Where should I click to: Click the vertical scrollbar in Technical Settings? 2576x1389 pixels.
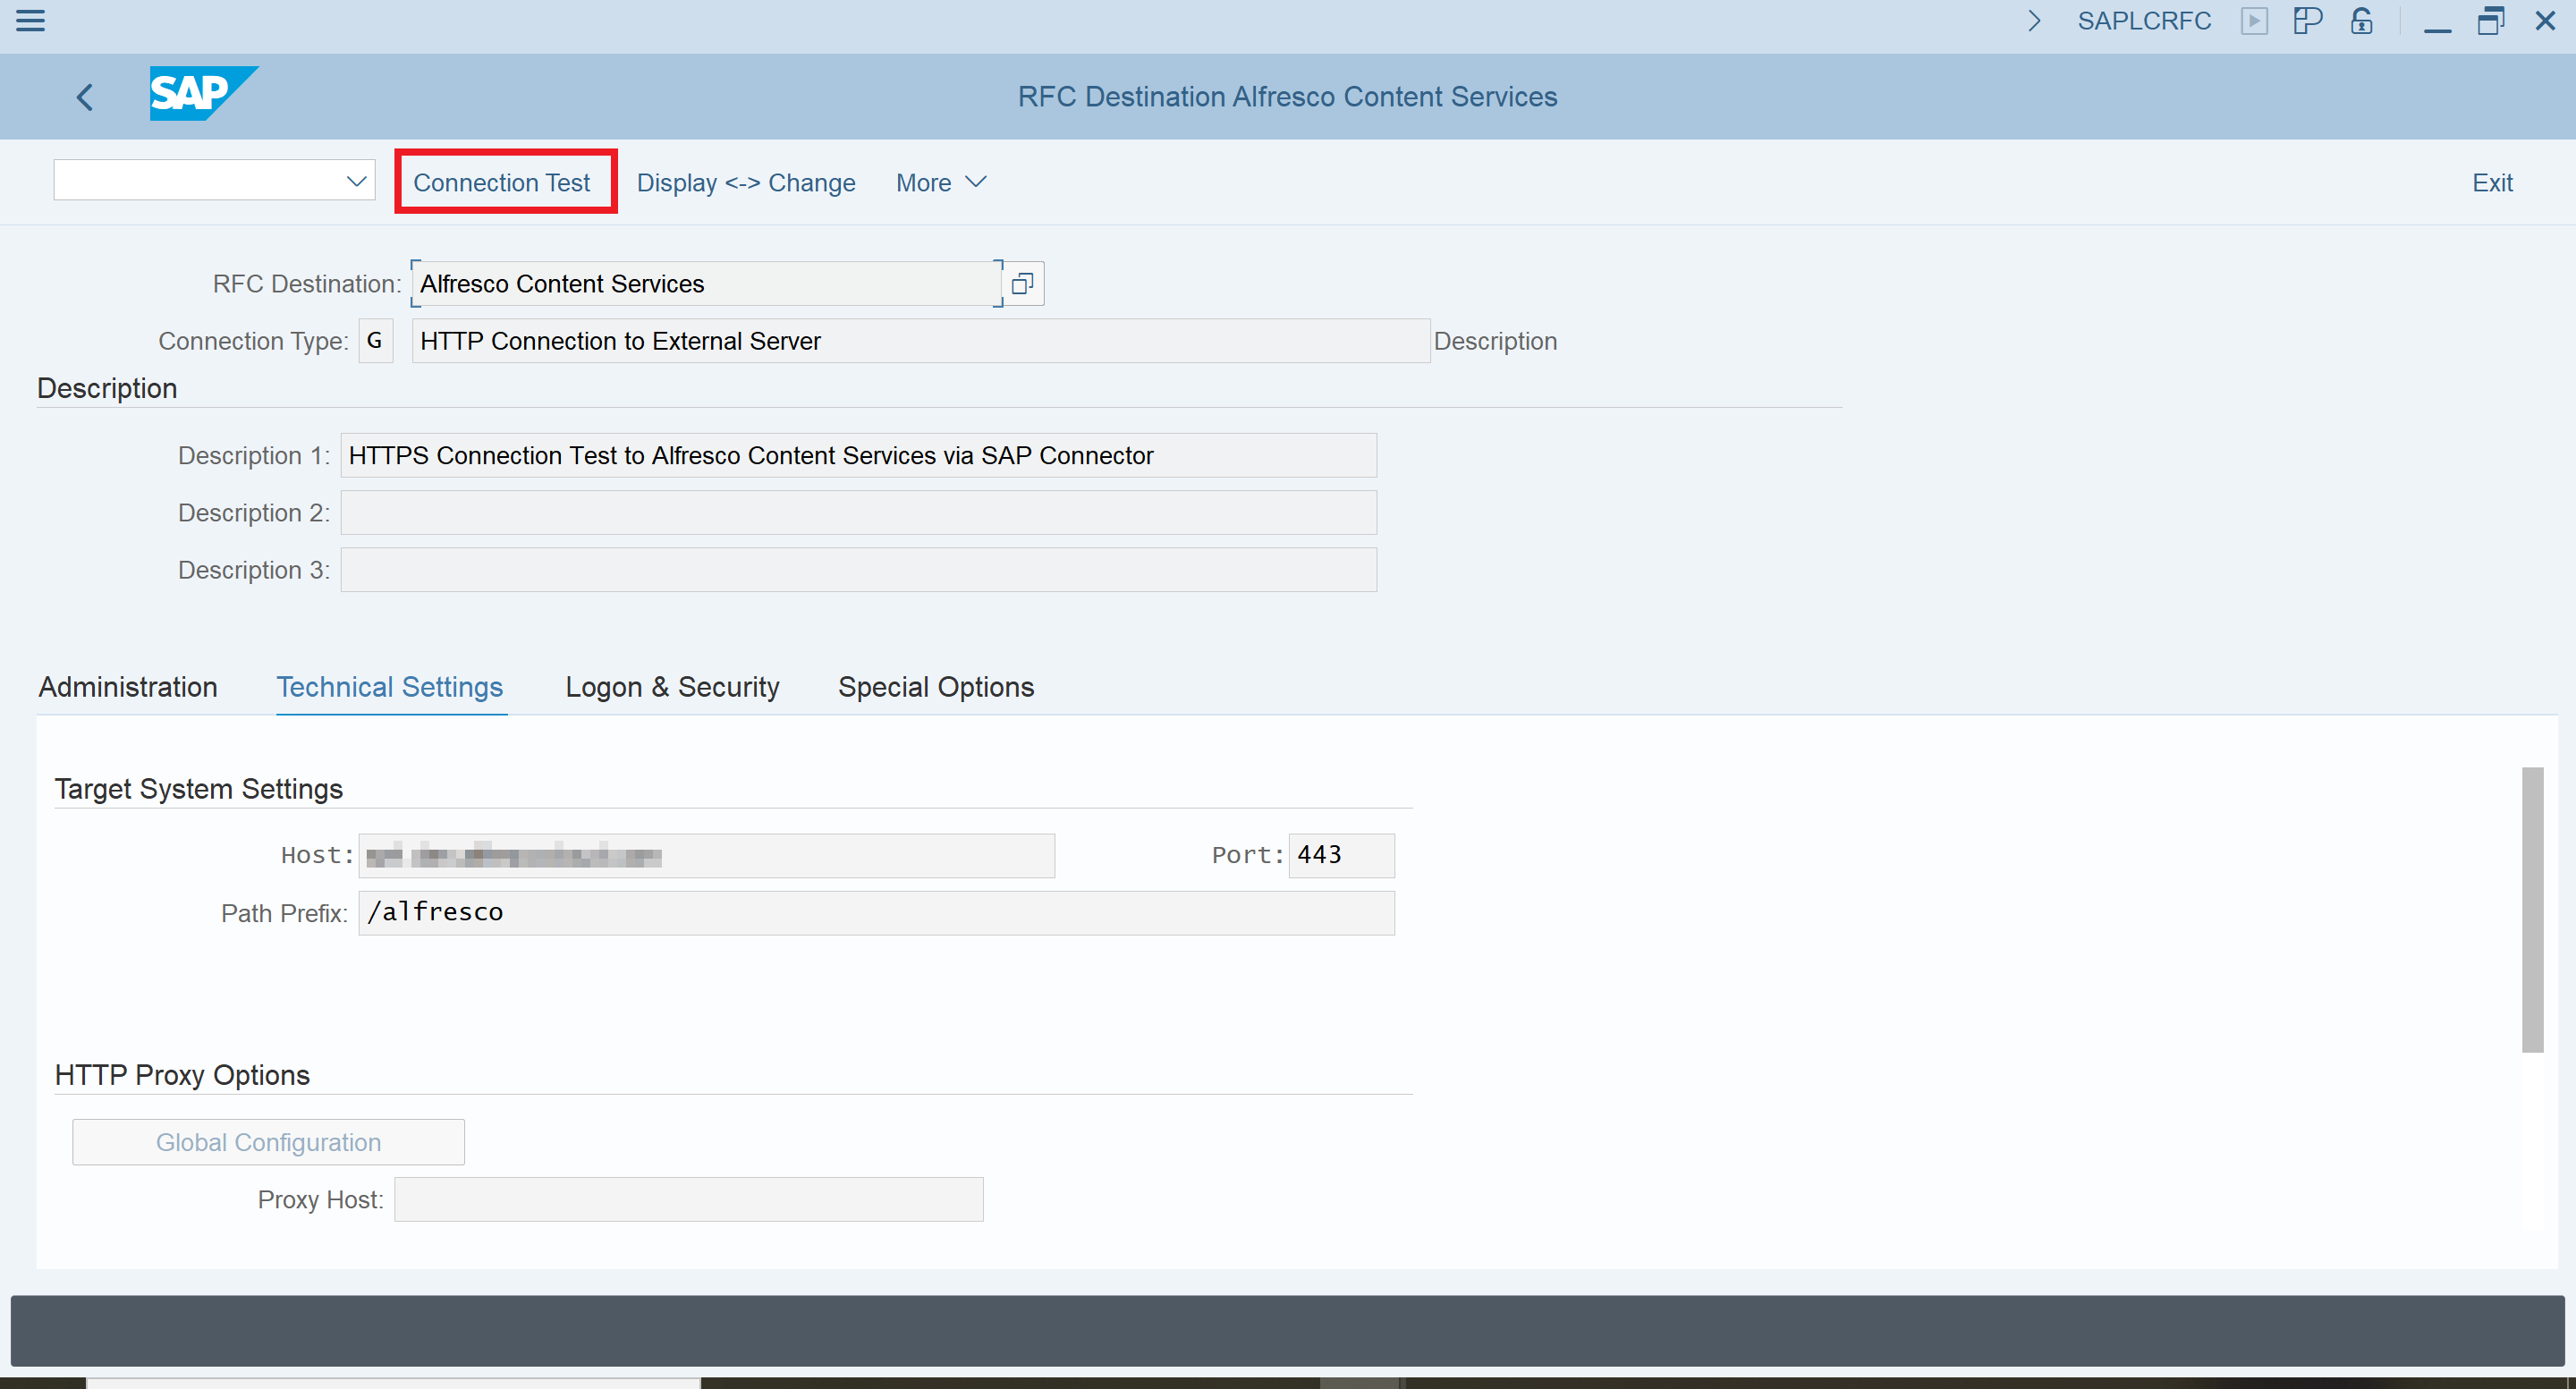[2532, 909]
